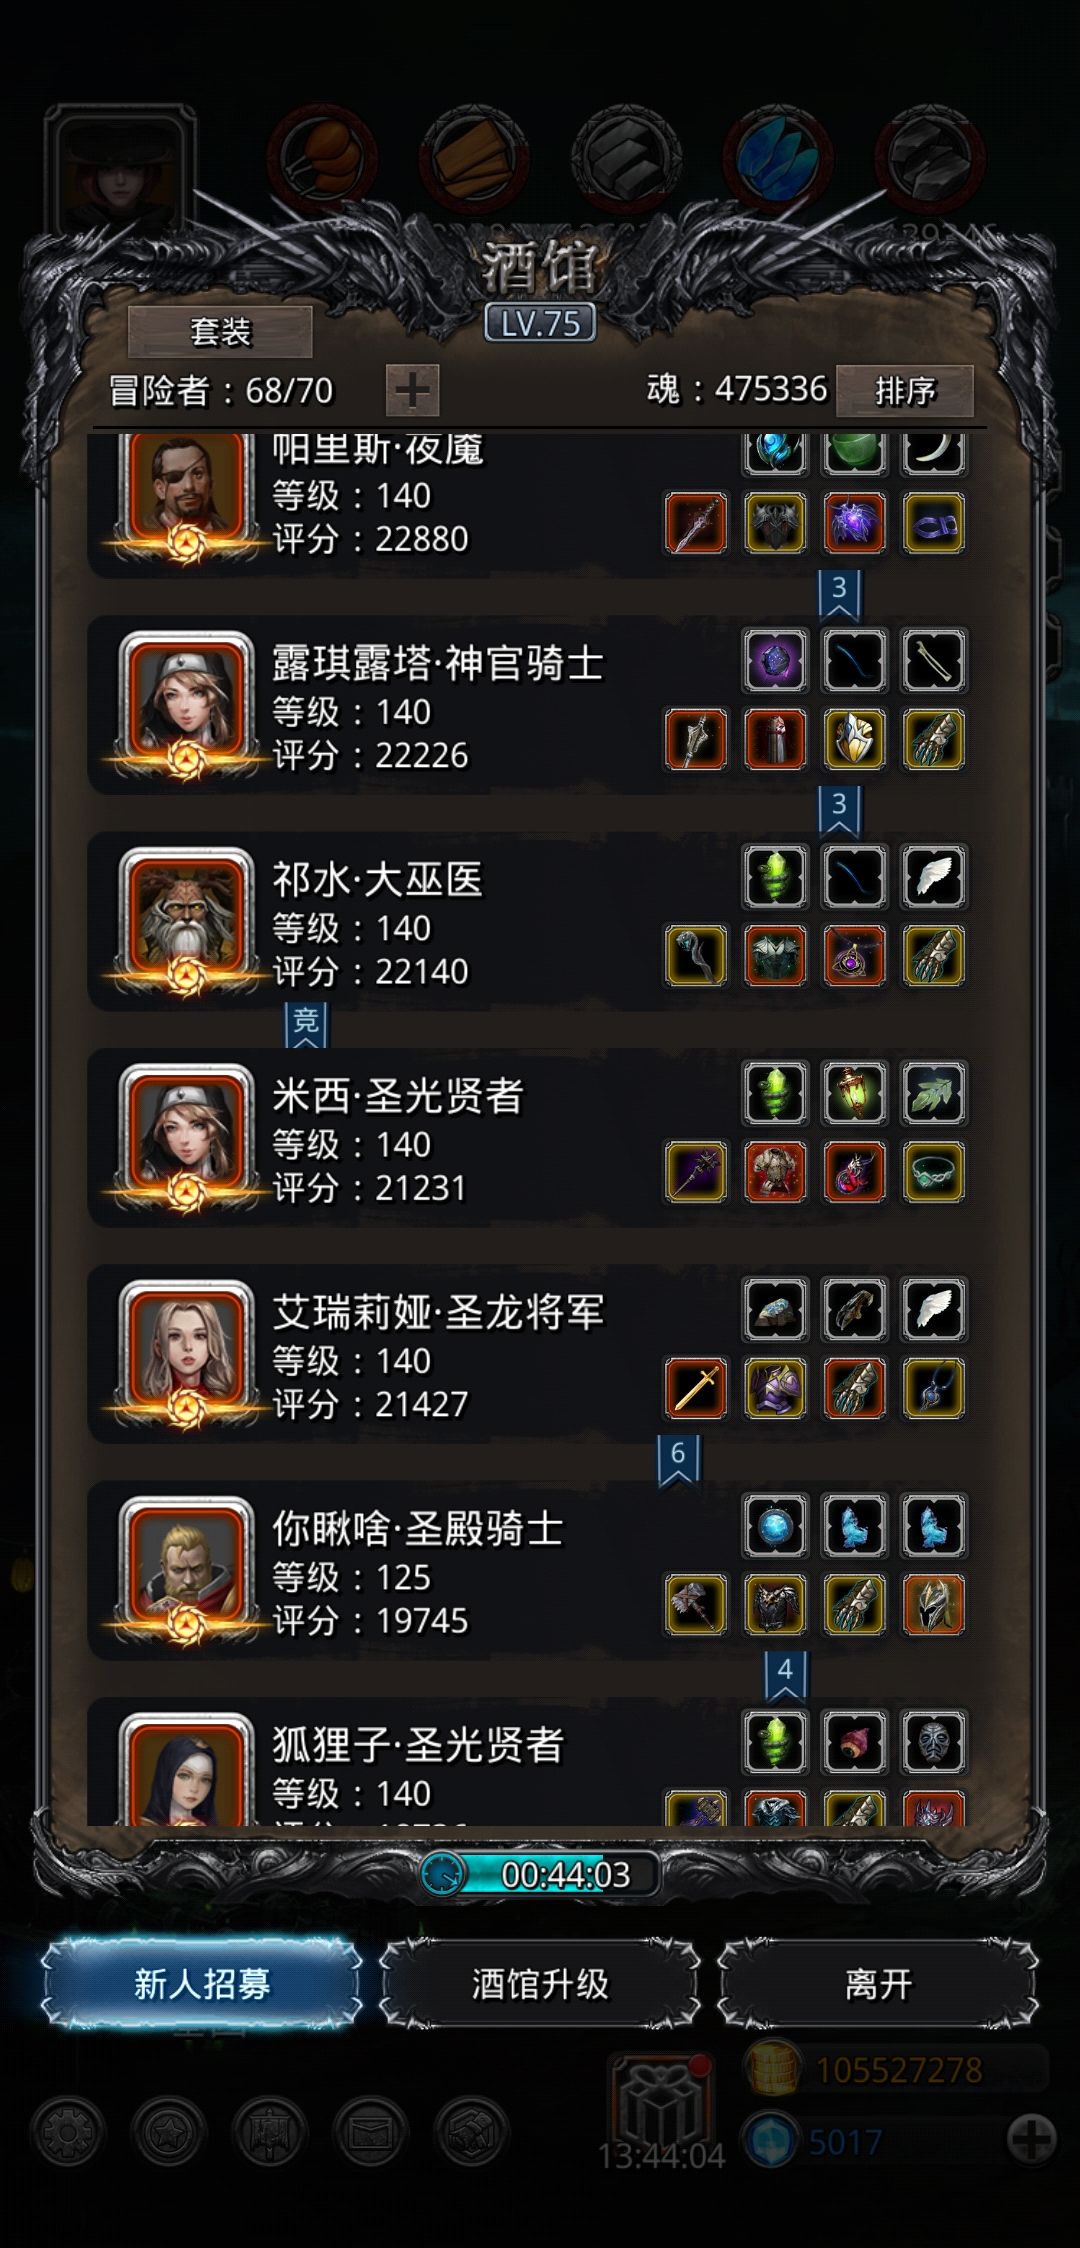Tap the green ring accessory of 米西·圣光贤者
The image size is (1080, 2248).
click(933, 1172)
